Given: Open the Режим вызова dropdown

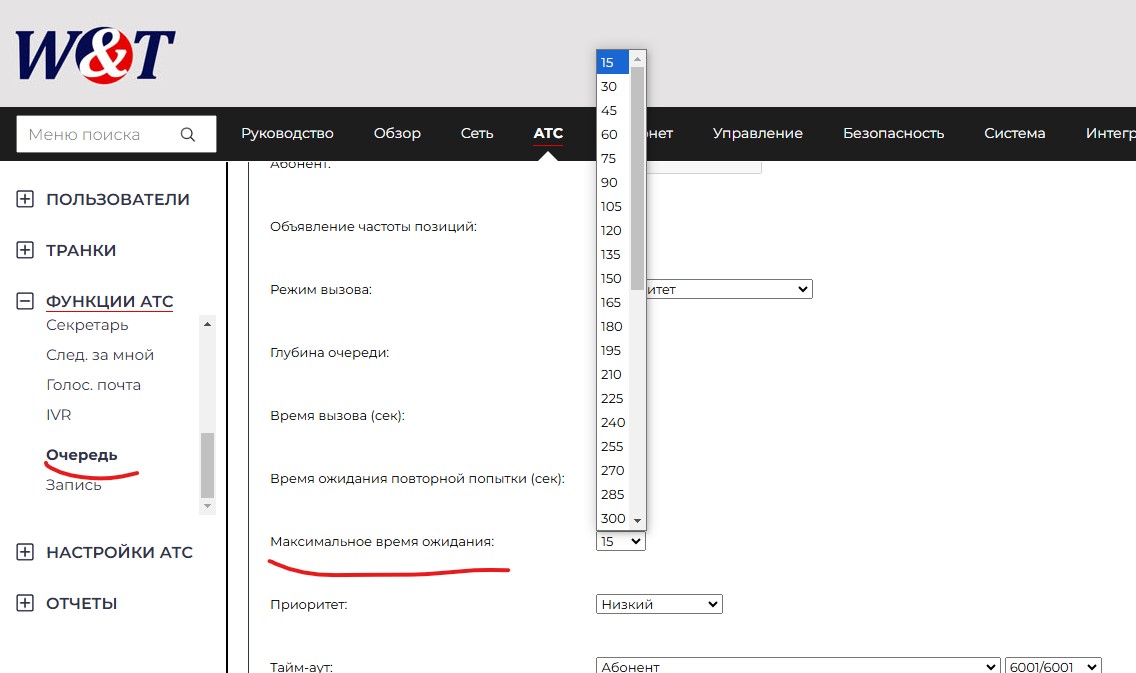Looking at the screenshot, I should pos(728,289).
